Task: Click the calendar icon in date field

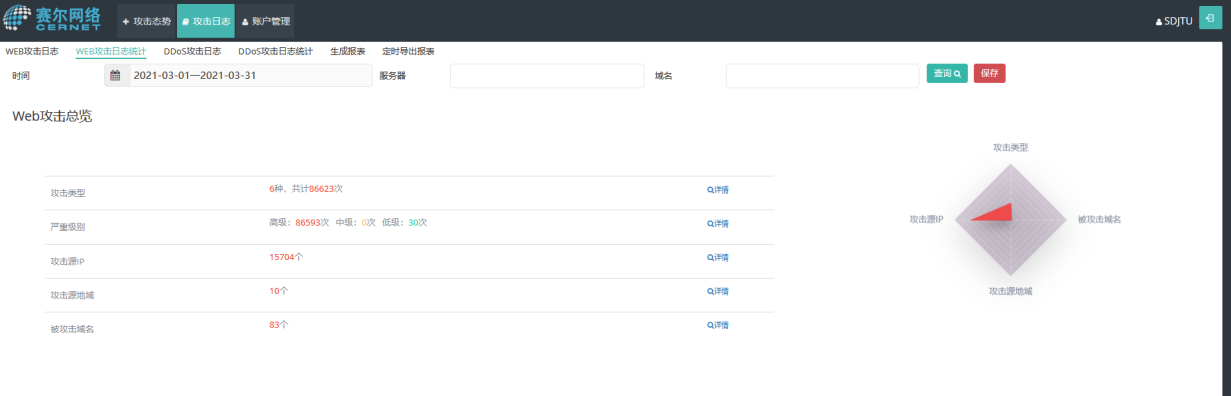Action: tap(116, 75)
